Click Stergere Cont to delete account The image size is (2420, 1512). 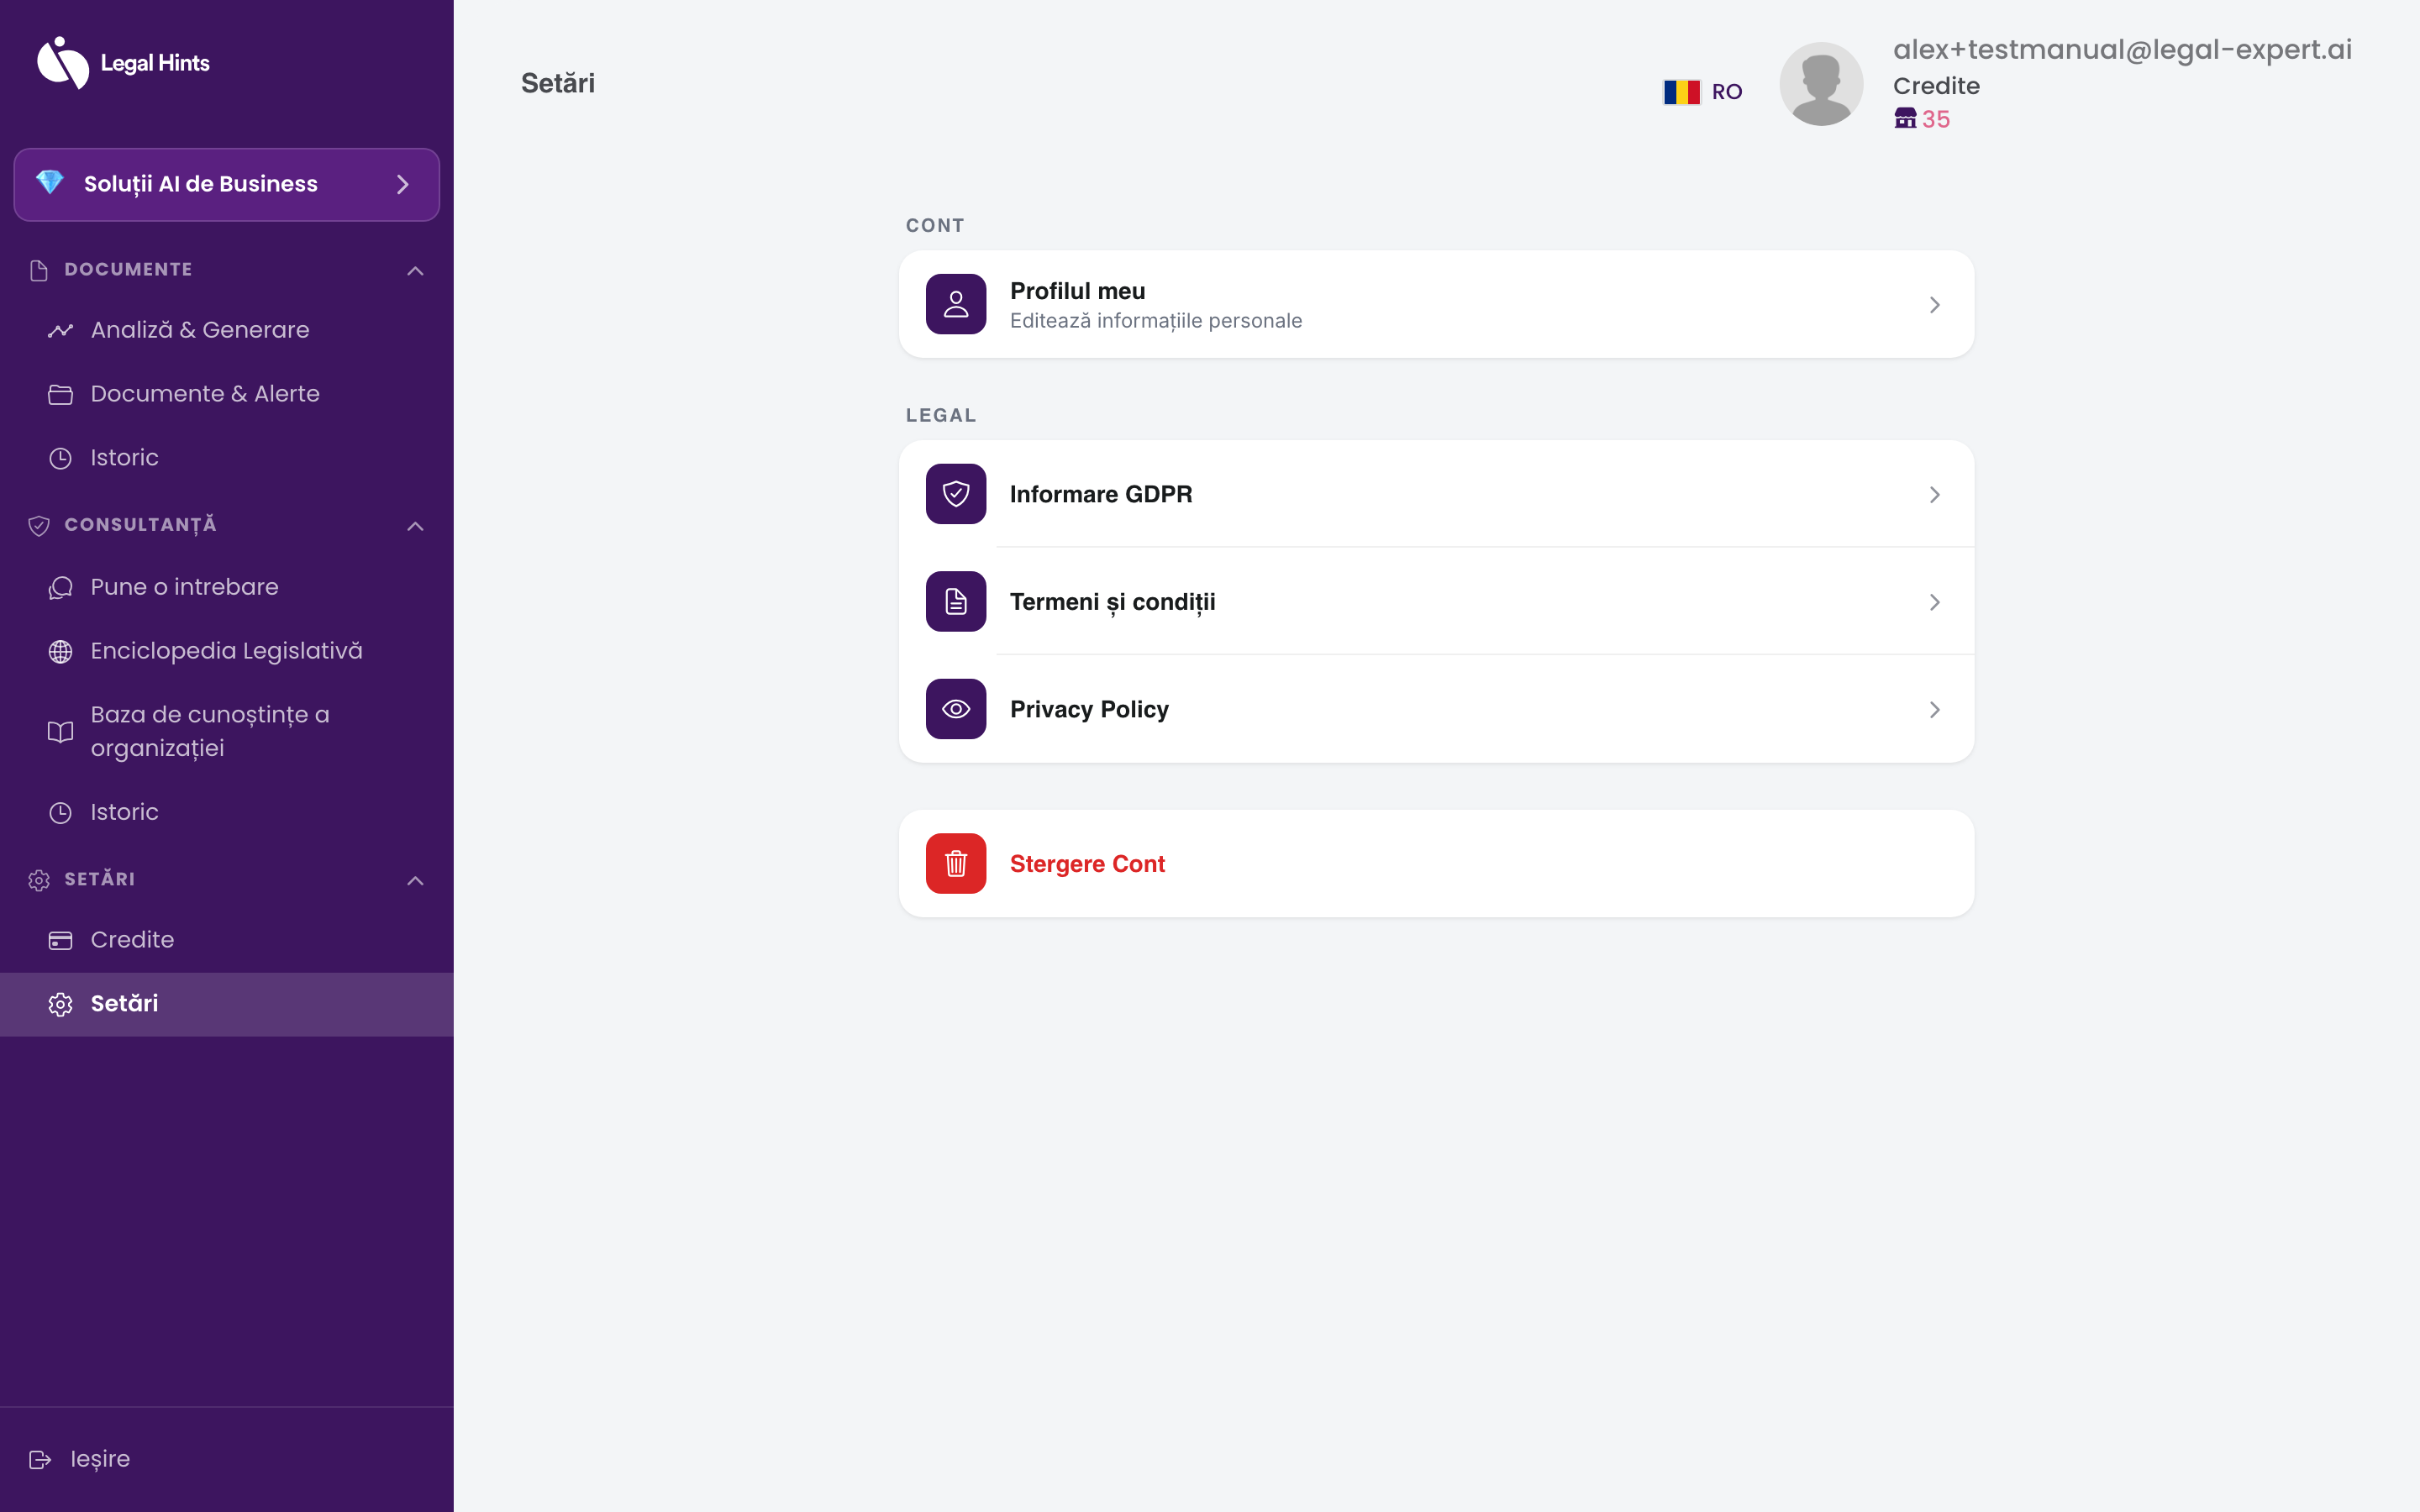pyautogui.click(x=1436, y=863)
